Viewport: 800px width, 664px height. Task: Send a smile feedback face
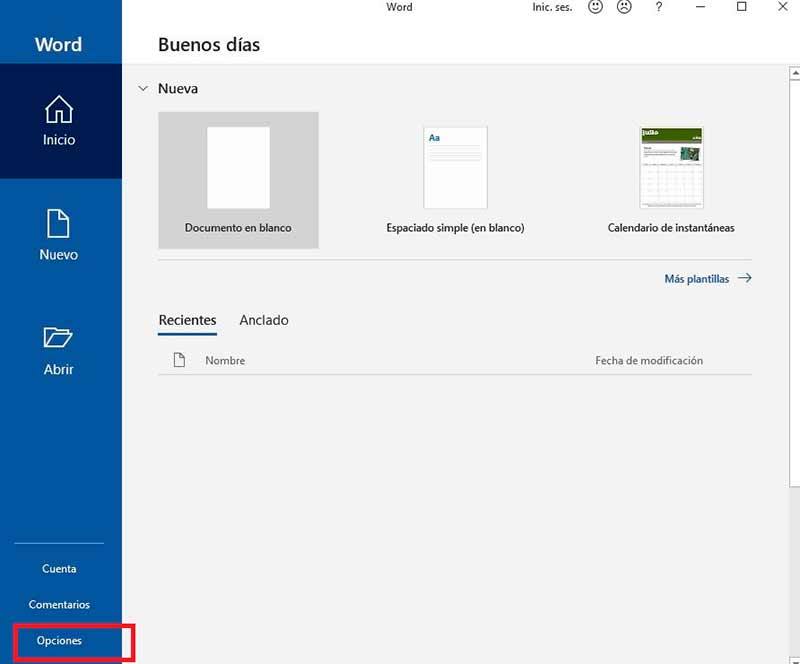[595, 7]
